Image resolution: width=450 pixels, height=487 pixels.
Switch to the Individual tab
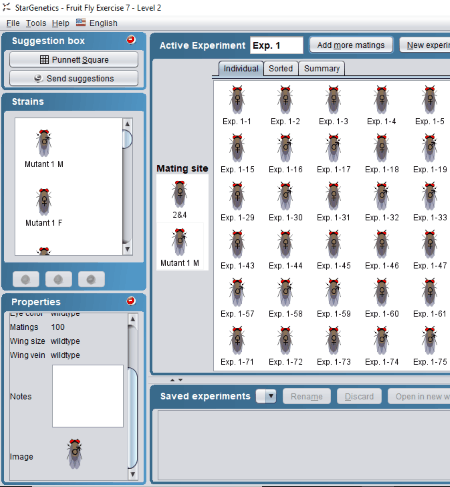(x=241, y=68)
